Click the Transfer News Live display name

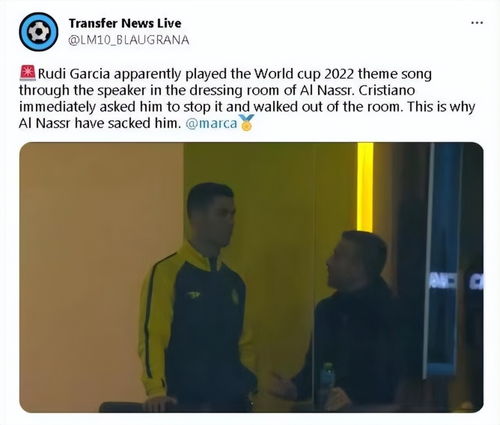125,23
